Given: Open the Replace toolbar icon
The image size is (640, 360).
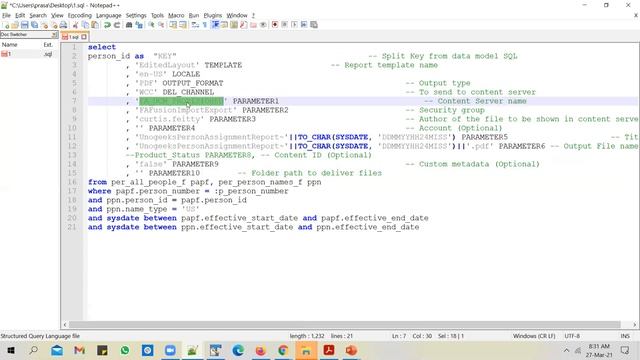Looking at the screenshot, I should coord(139,25).
